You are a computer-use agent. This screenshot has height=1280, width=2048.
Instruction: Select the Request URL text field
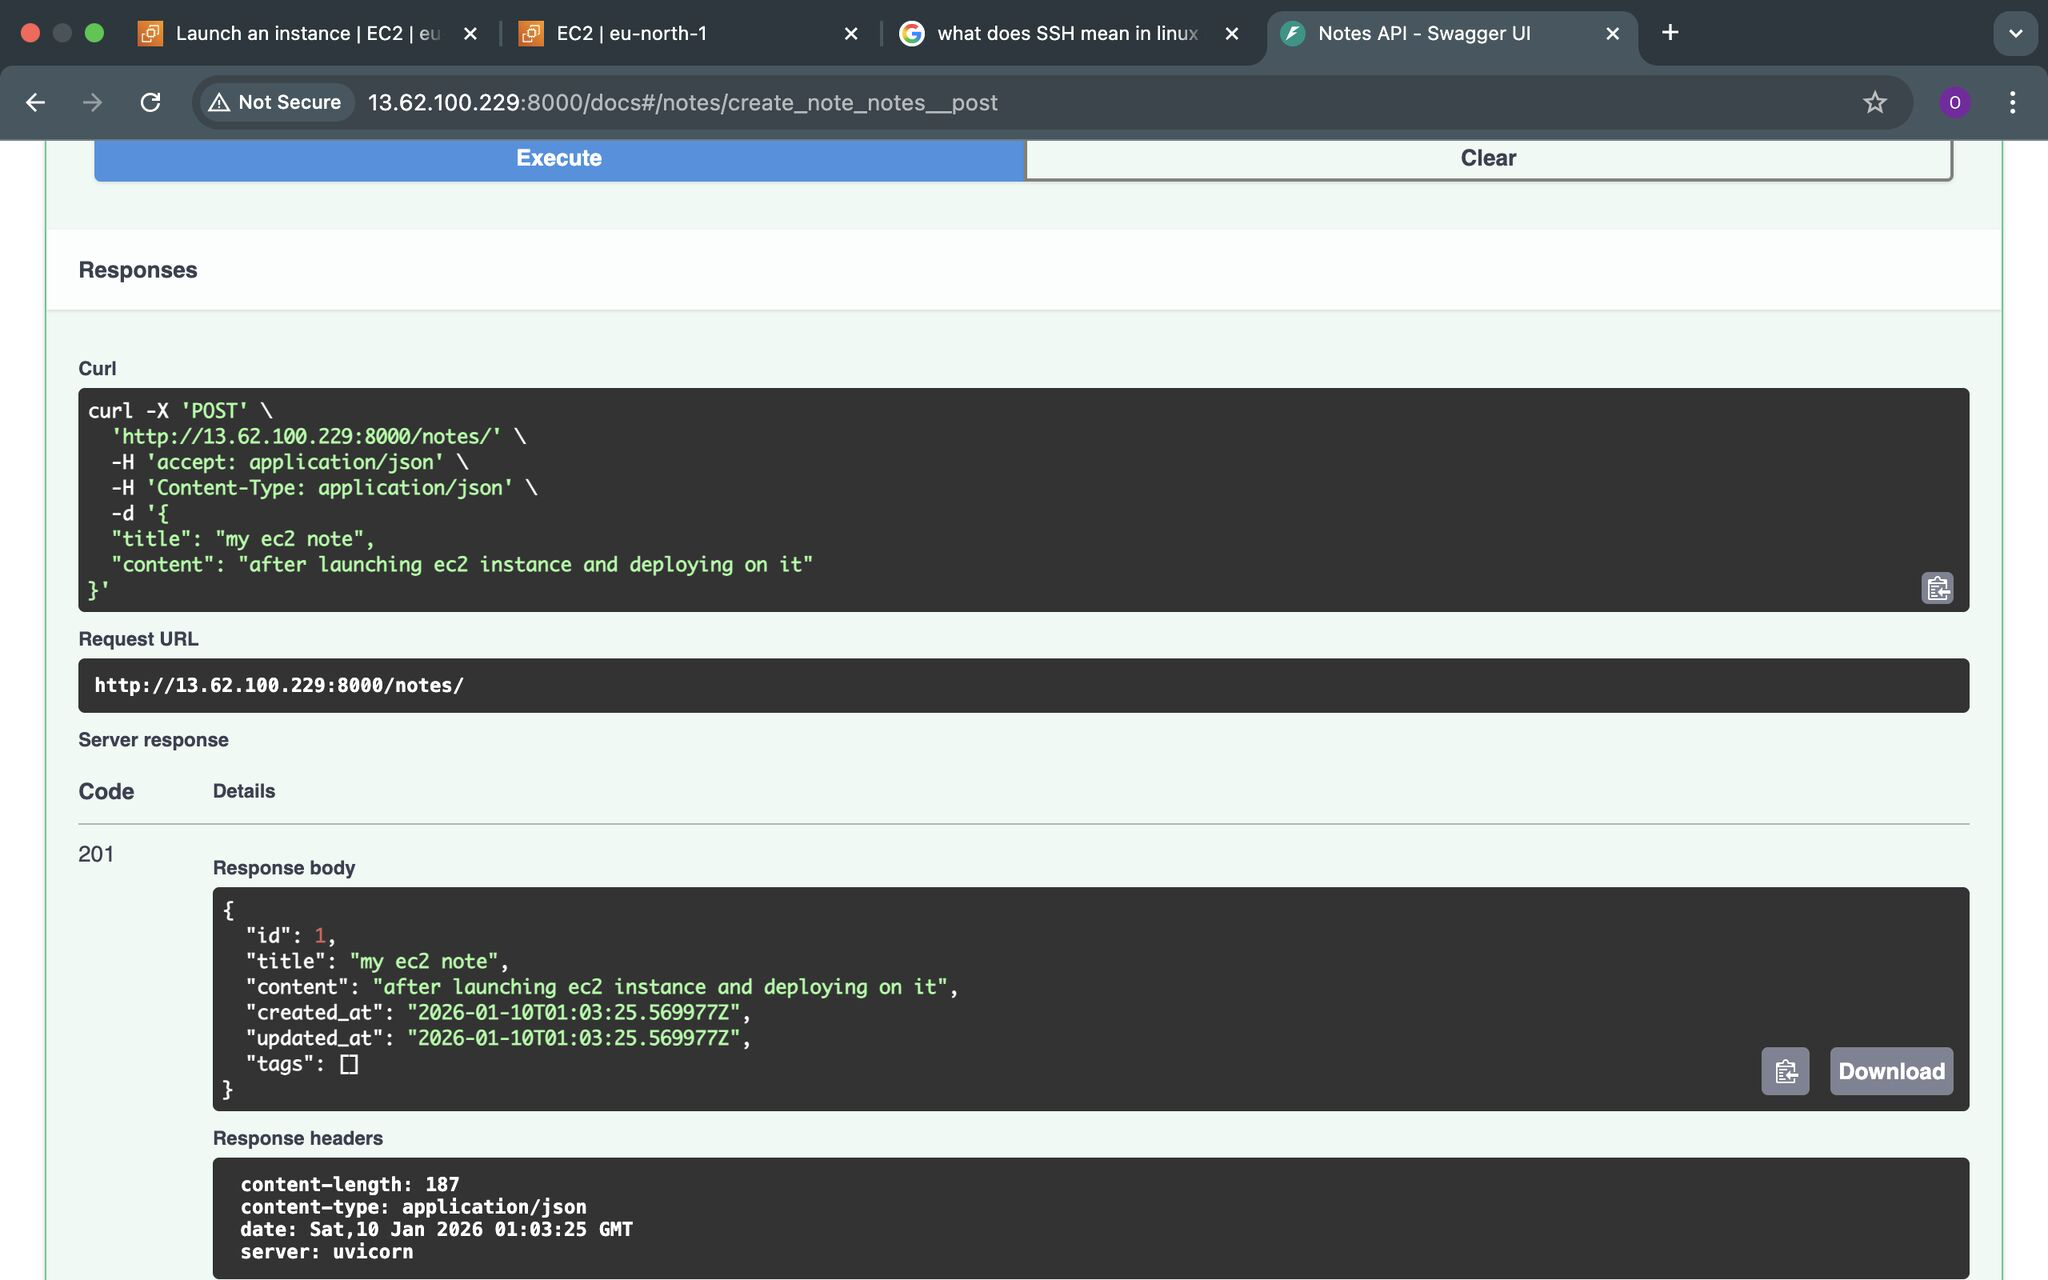pos(1022,686)
